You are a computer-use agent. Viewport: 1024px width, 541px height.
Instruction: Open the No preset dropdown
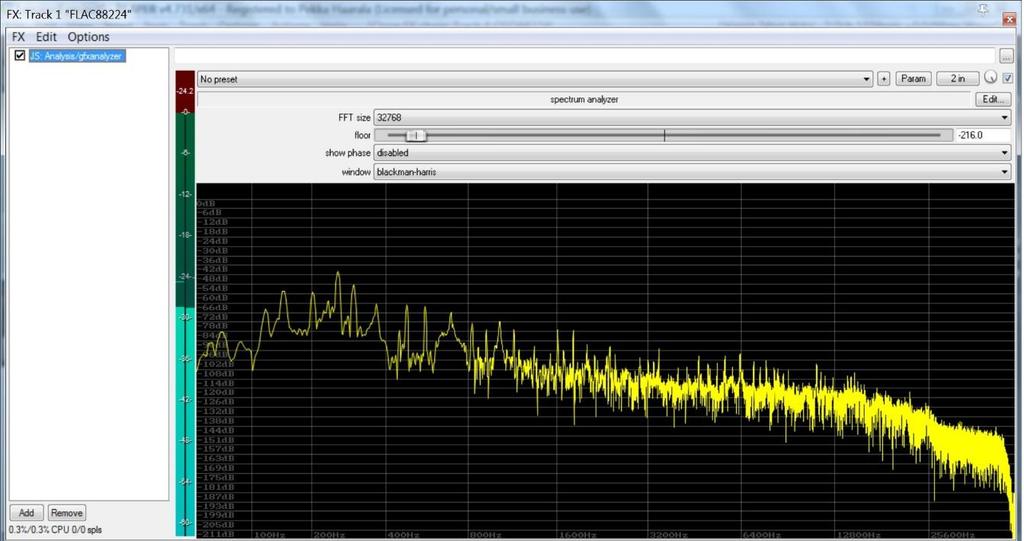tap(535, 79)
